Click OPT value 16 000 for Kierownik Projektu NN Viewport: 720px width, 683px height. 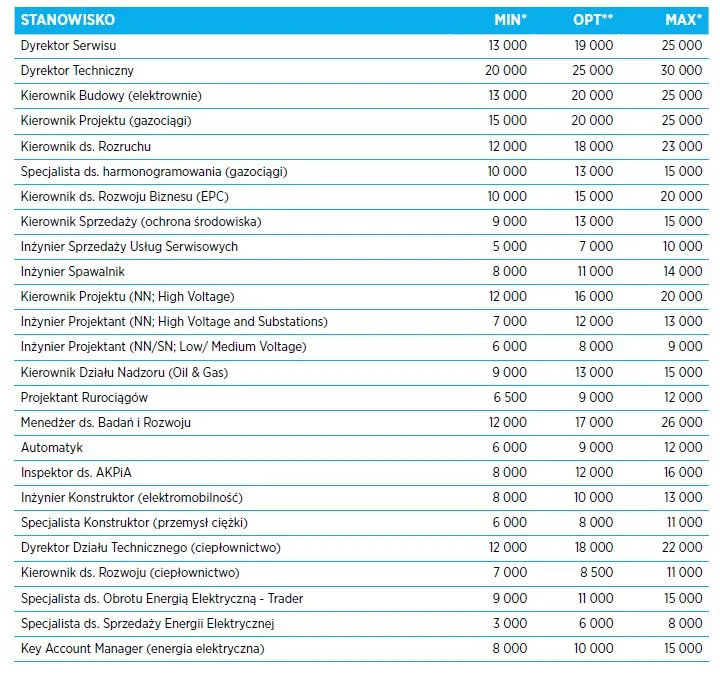593,296
